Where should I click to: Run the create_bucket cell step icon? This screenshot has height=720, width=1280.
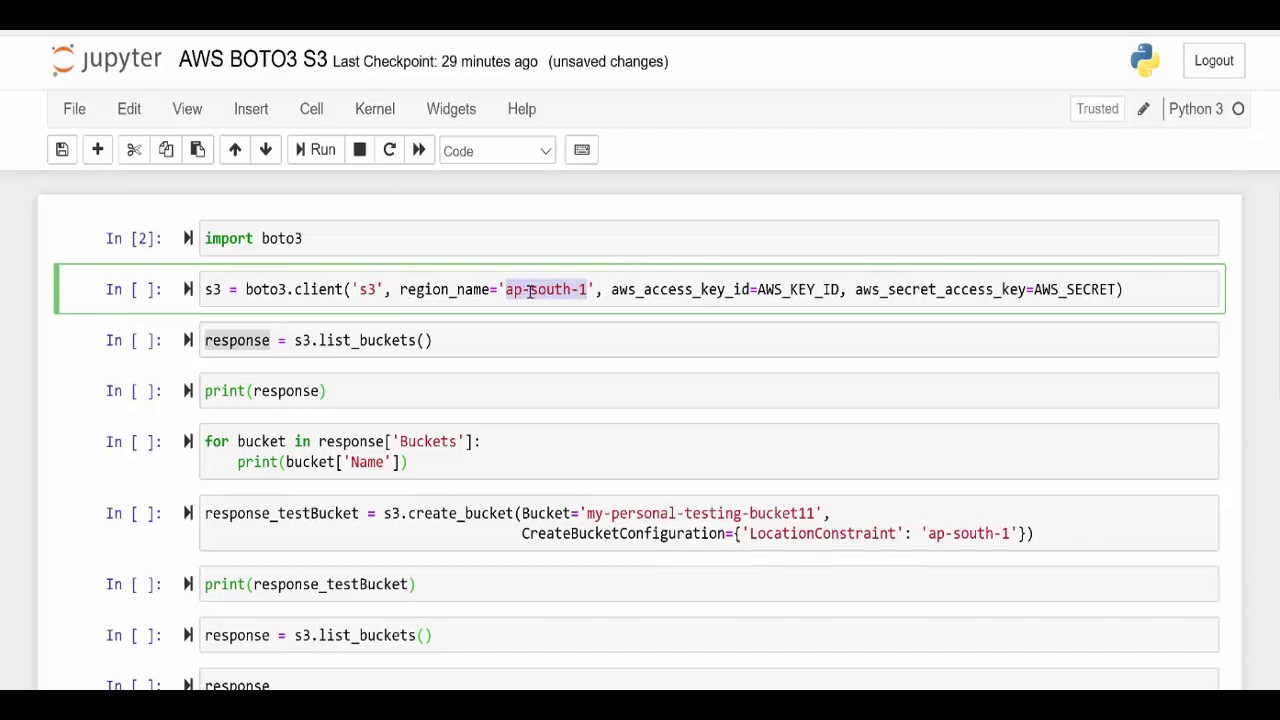tap(188, 513)
